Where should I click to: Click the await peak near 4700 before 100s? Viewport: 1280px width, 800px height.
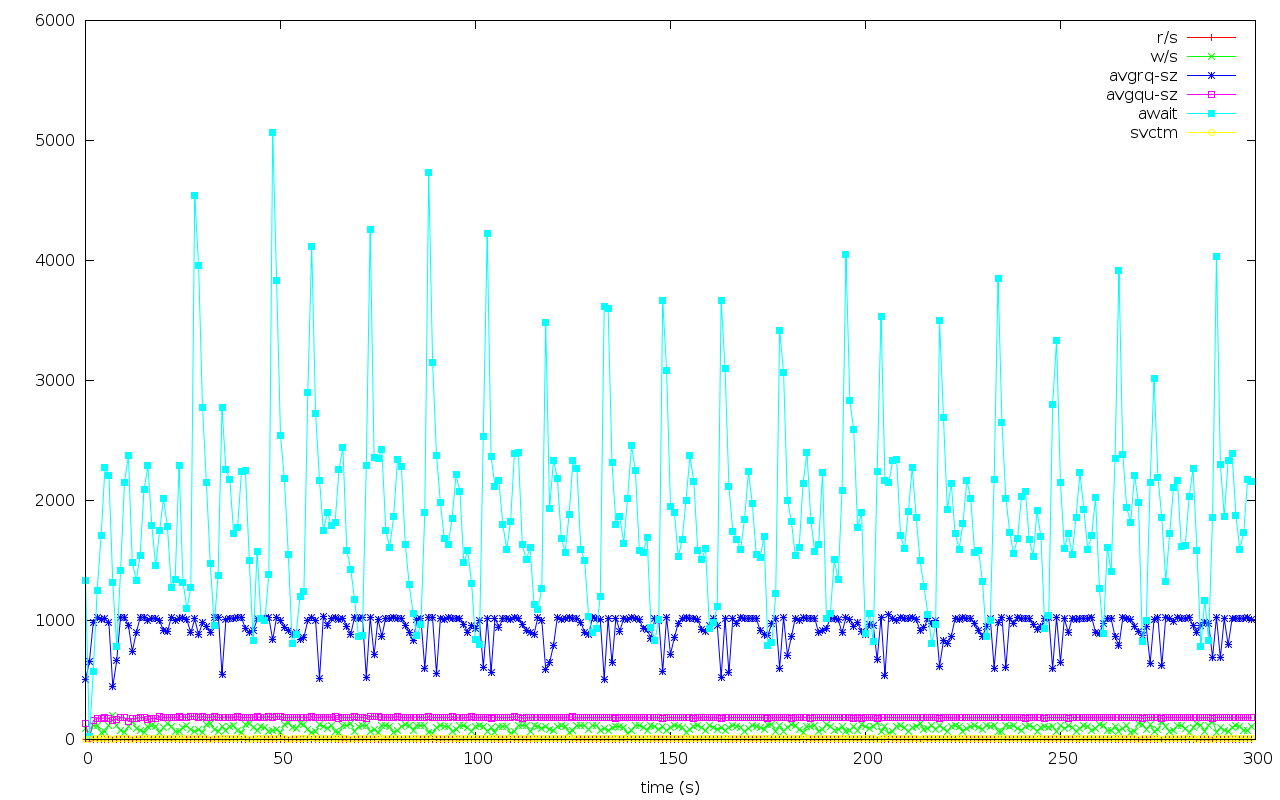click(x=428, y=172)
